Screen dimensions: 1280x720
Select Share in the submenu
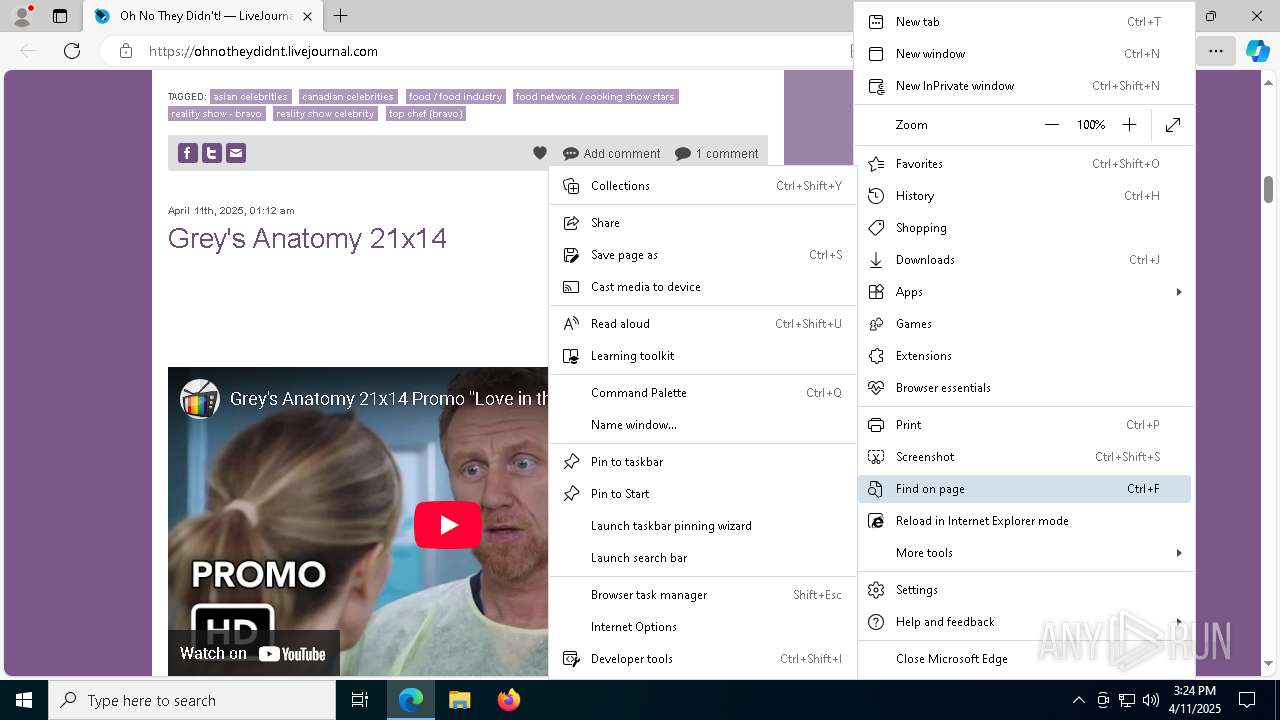pos(703,223)
